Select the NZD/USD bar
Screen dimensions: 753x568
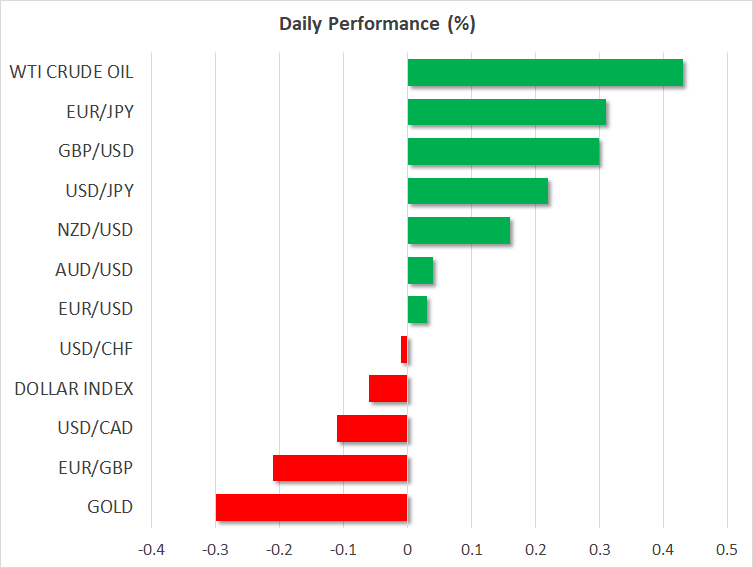458,231
